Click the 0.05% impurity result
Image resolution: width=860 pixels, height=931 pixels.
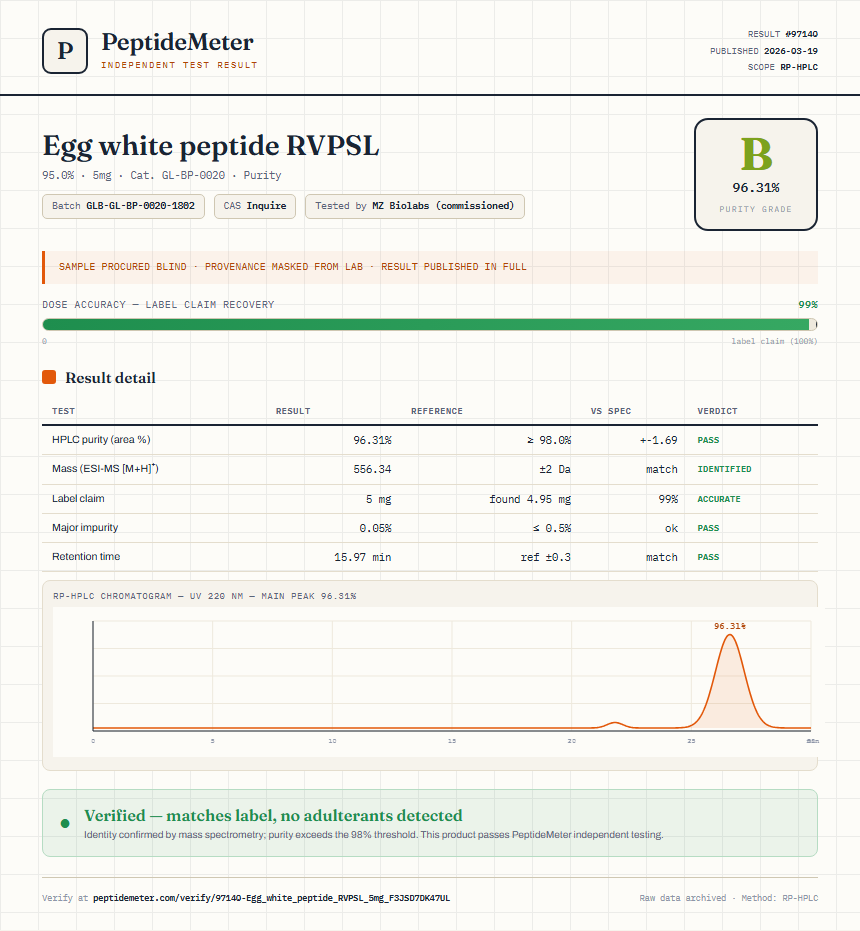coord(375,528)
